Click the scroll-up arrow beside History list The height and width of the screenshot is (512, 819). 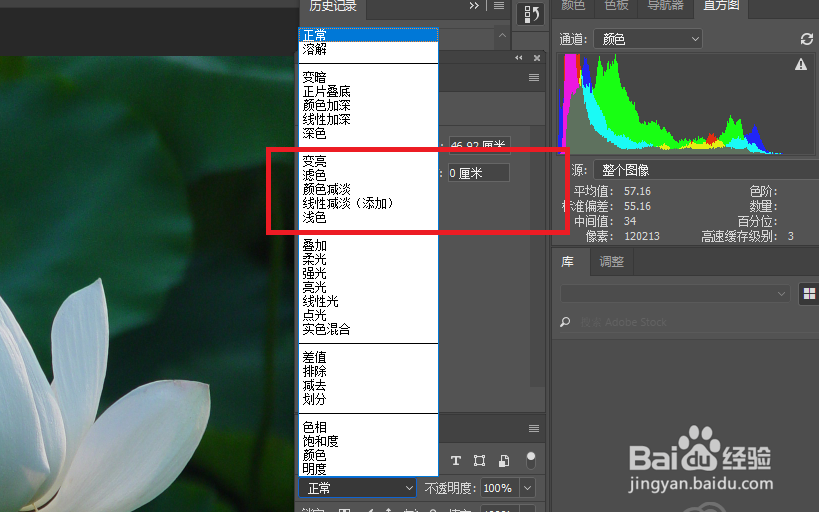pos(502,36)
